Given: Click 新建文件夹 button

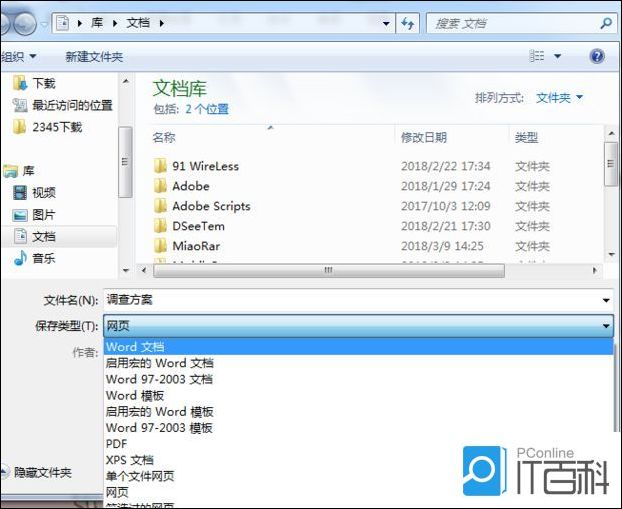Looking at the screenshot, I should click(x=94, y=57).
